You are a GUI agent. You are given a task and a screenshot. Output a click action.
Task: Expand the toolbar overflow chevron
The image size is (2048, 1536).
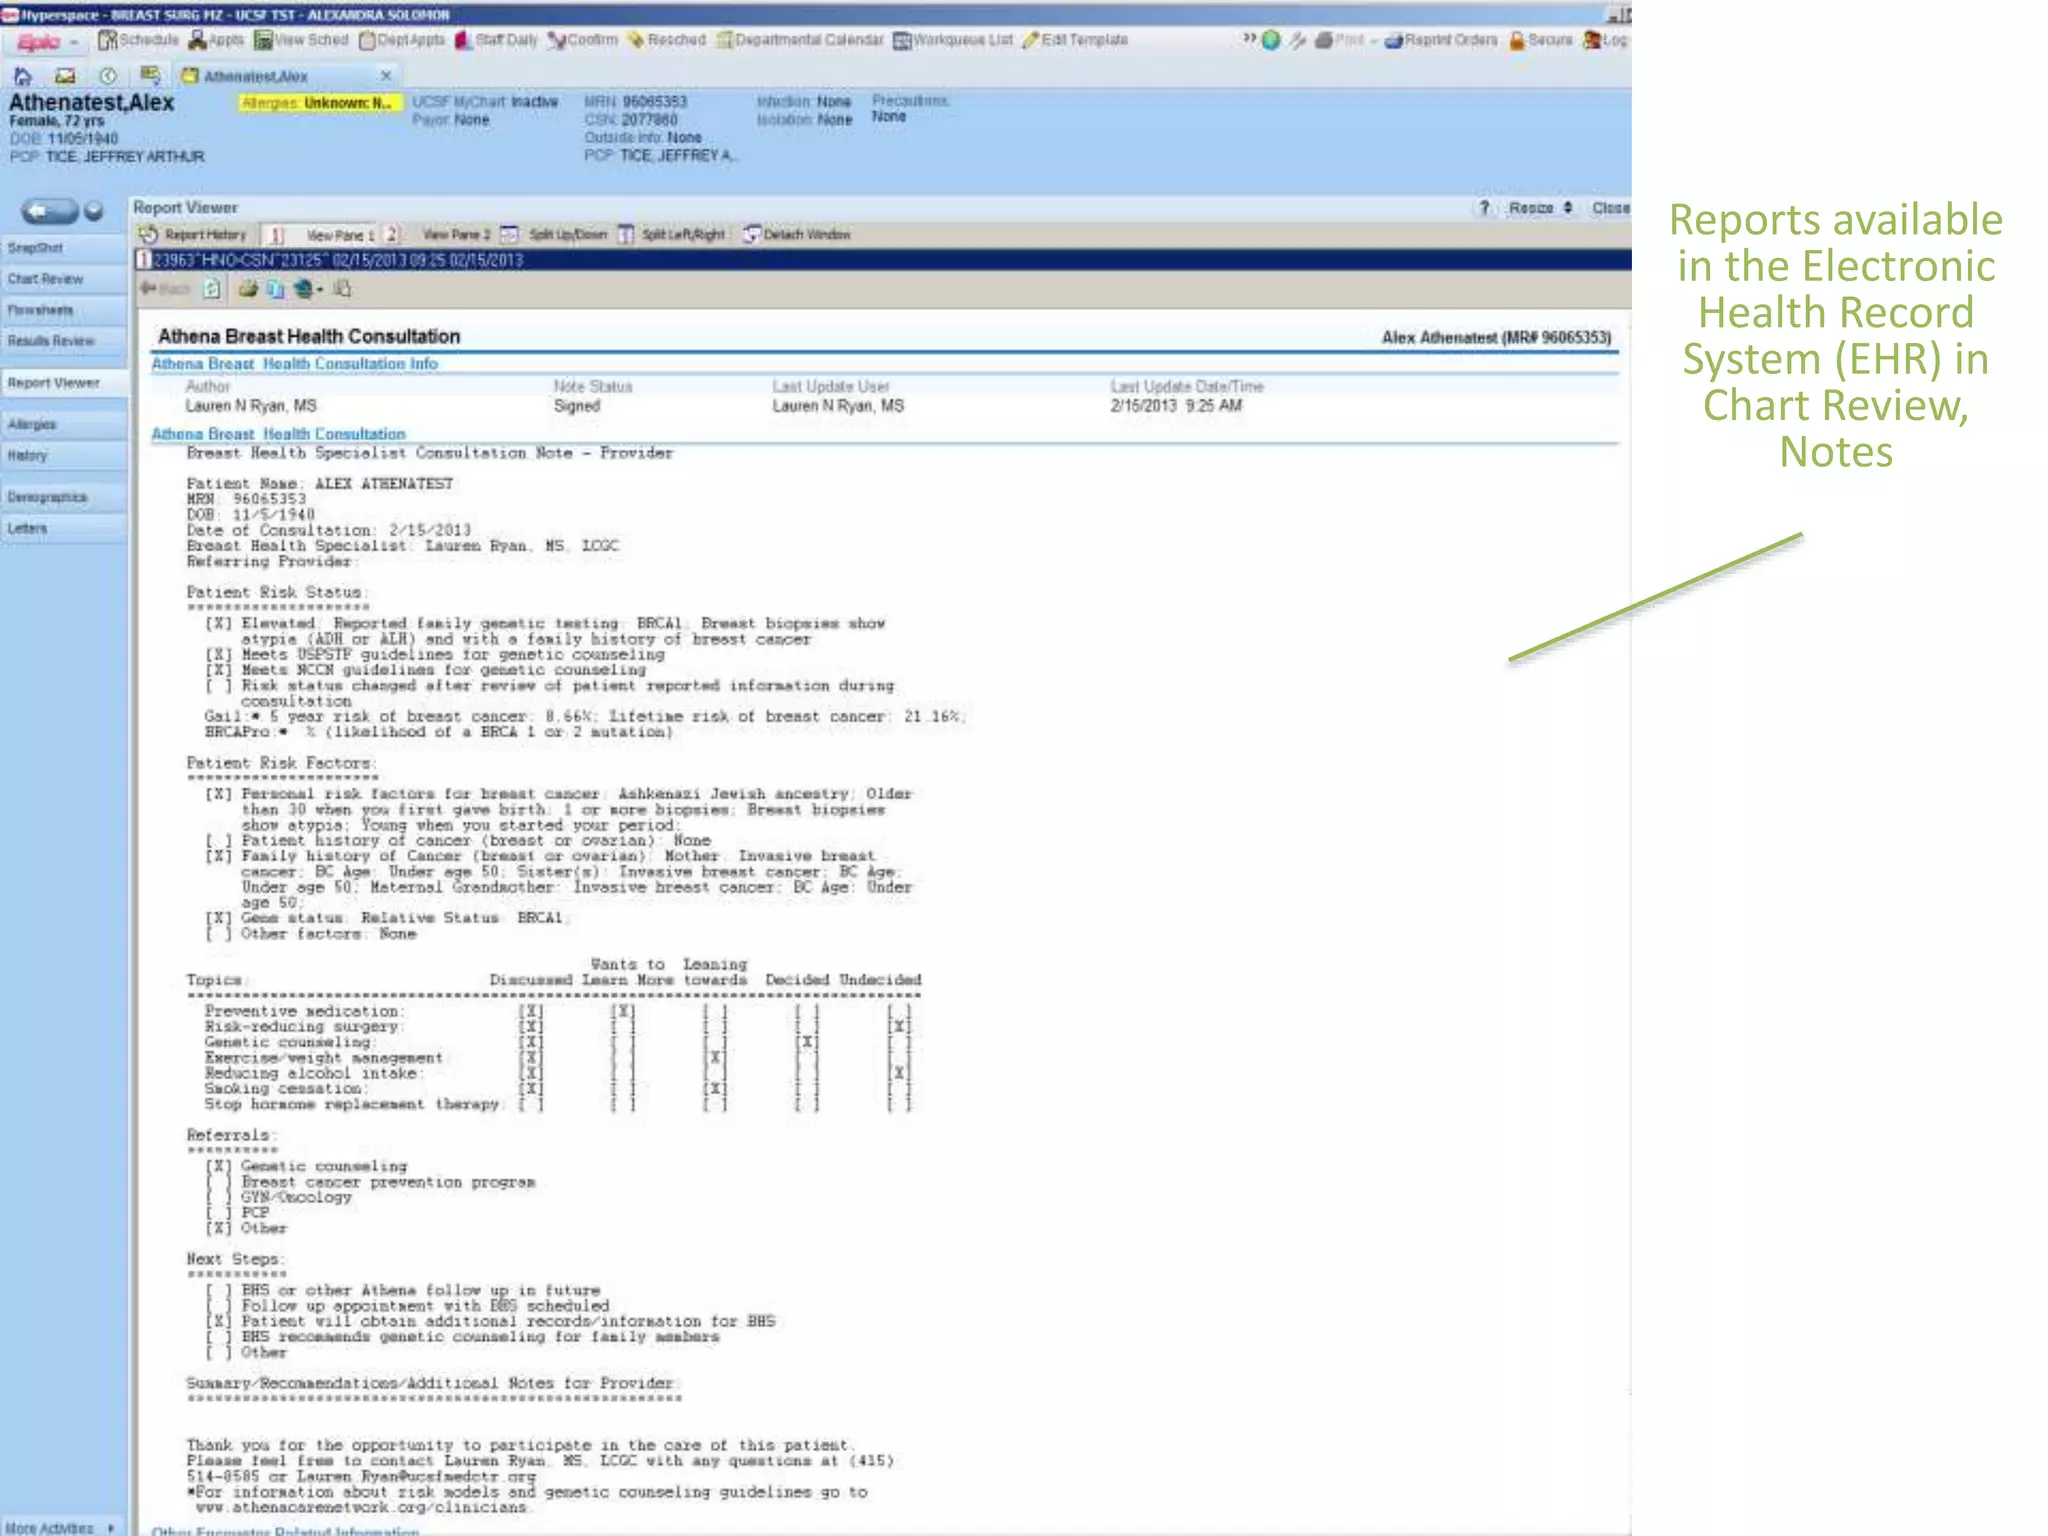click(x=1248, y=39)
